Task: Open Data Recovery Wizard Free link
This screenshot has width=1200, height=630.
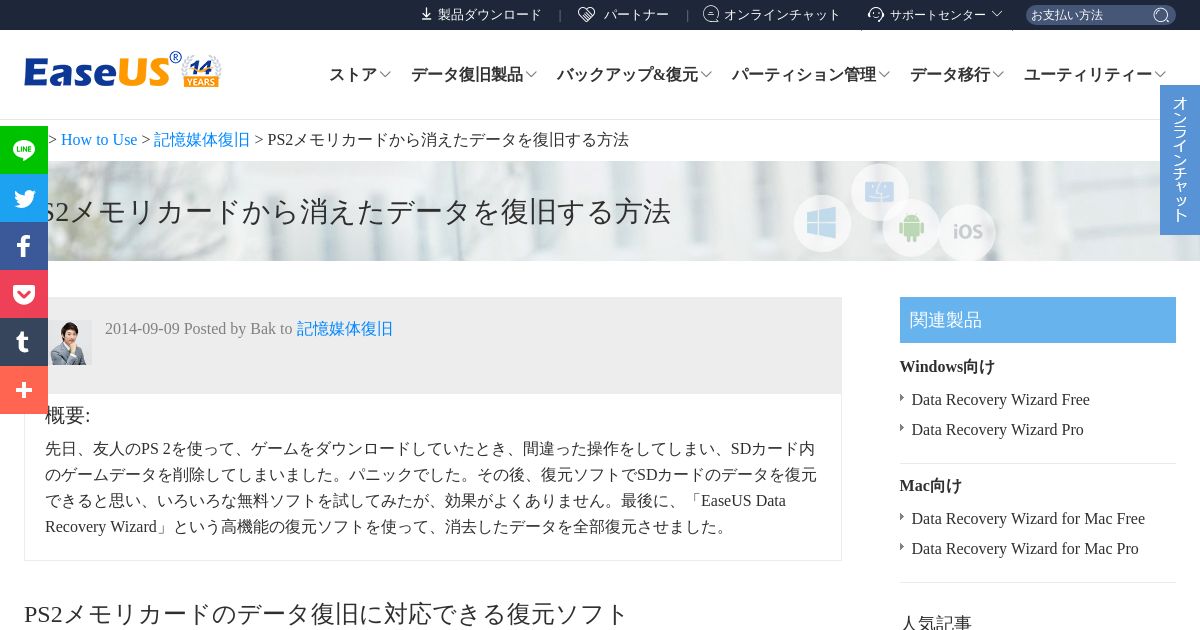Action: (1000, 400)
